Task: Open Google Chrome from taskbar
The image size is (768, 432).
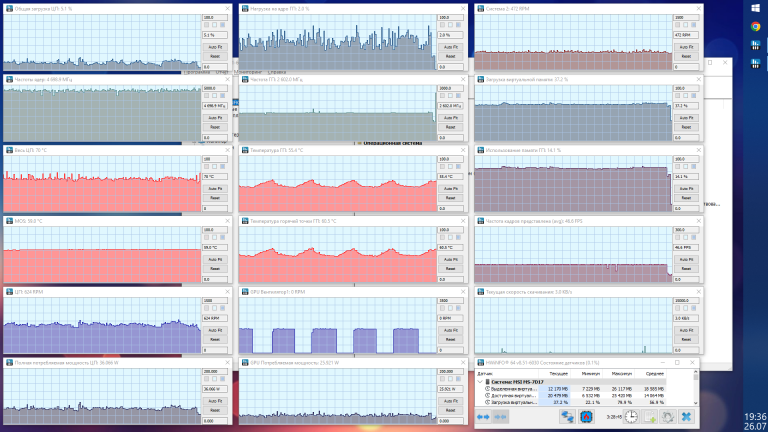Action: 755,26
